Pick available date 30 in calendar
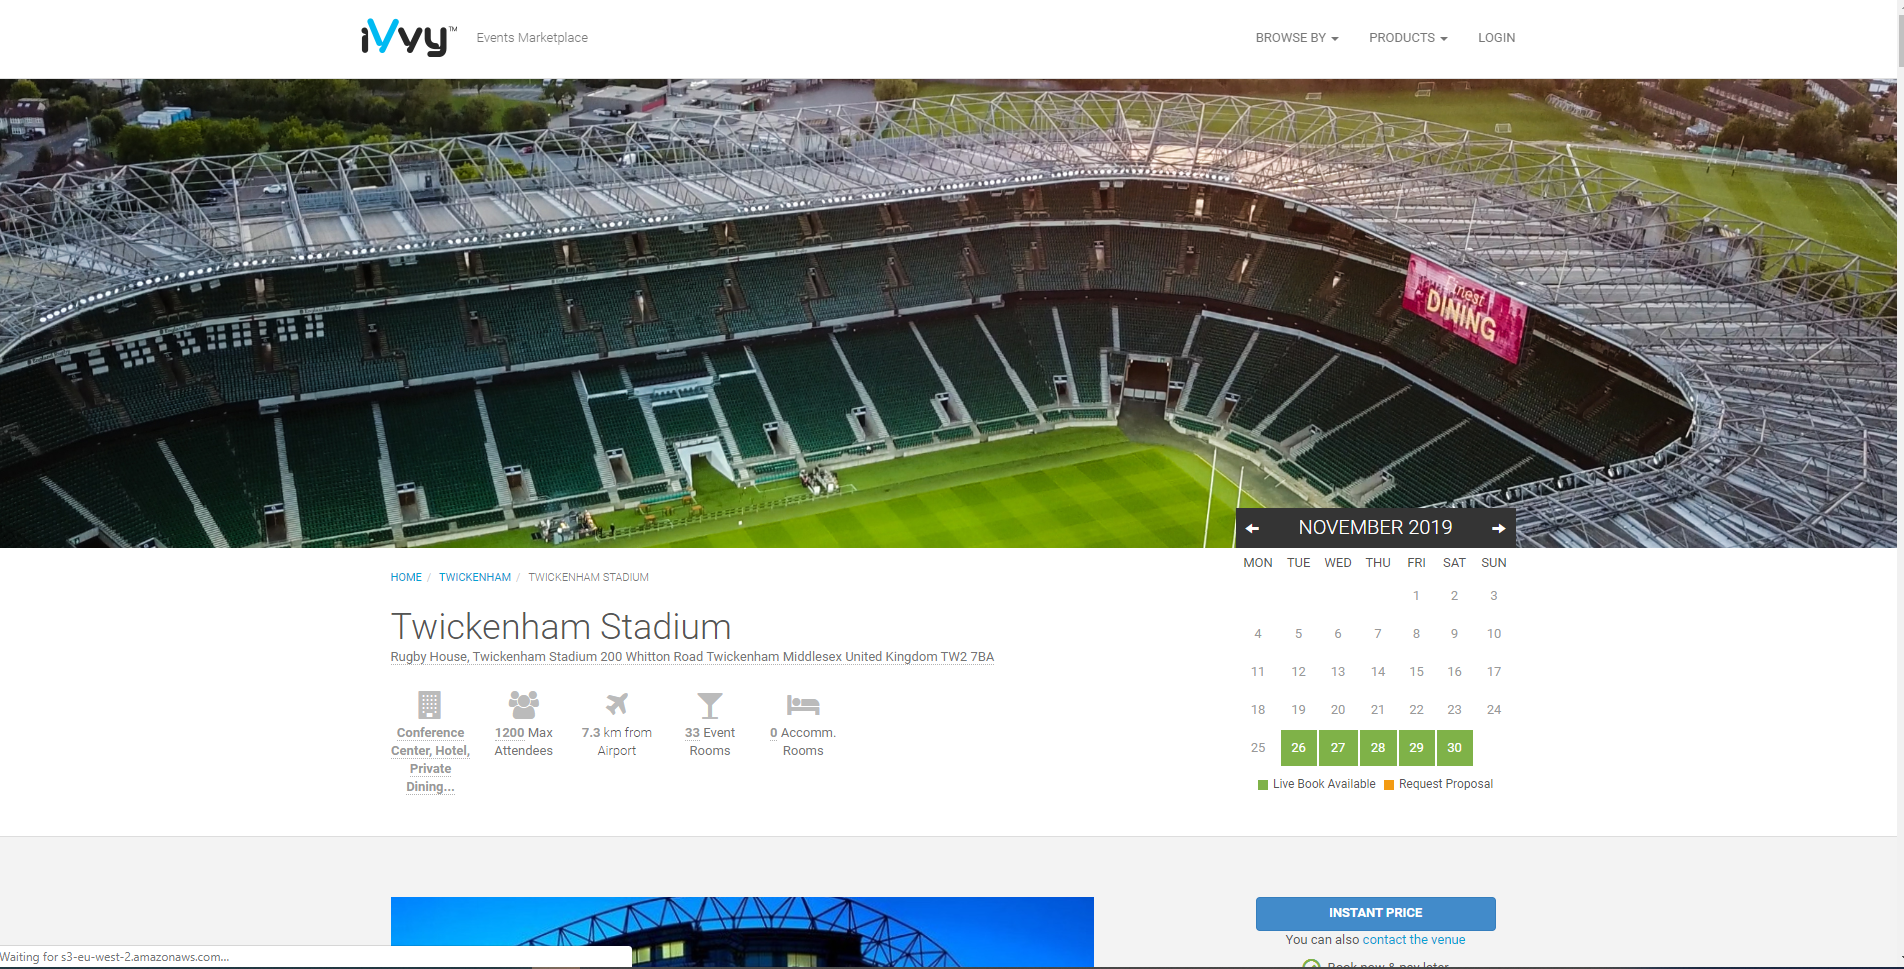Screen dimensions: 1904x969 [1454, 748]
